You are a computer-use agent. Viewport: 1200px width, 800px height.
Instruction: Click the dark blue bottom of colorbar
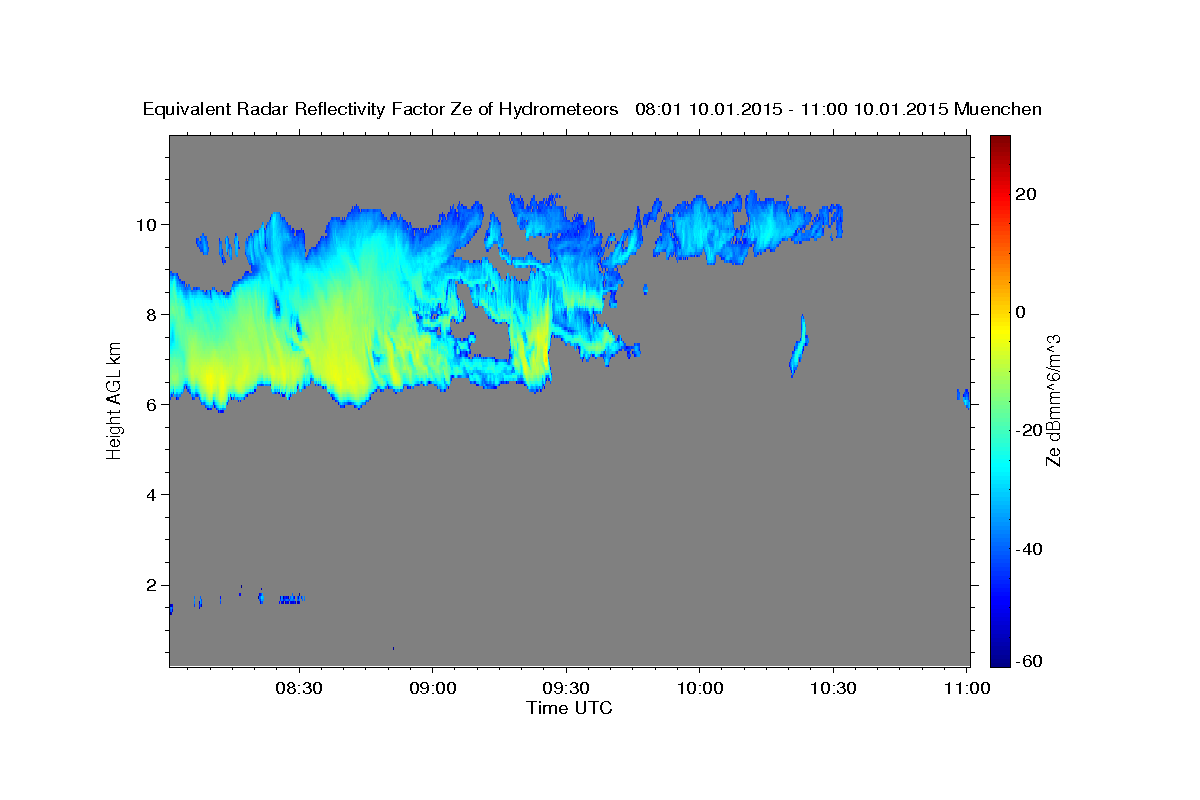pyautogui.click(x=1000, y=655)
